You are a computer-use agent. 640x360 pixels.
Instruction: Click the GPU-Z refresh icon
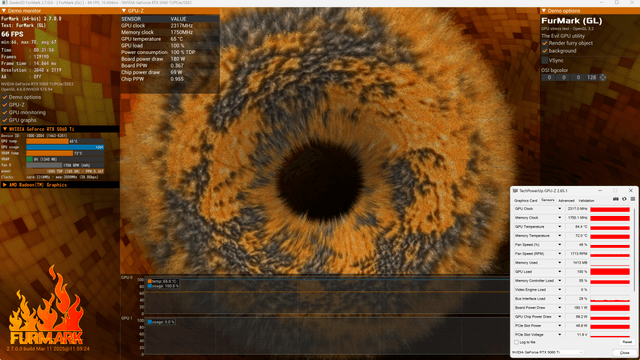(624, 199)
